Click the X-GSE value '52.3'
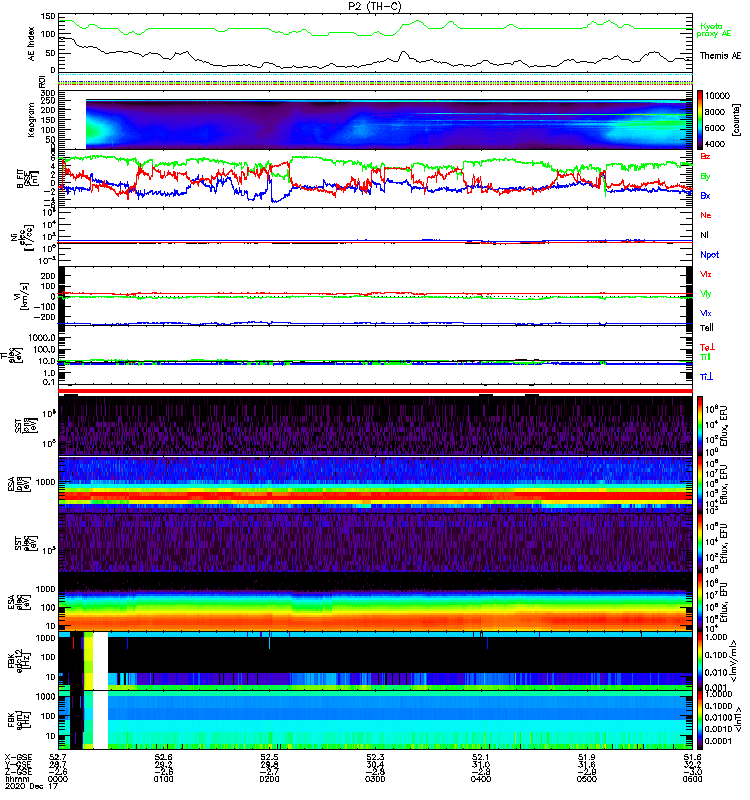Image resolution: width=750 pixels, height=800 pixels. tap(375, 757)
